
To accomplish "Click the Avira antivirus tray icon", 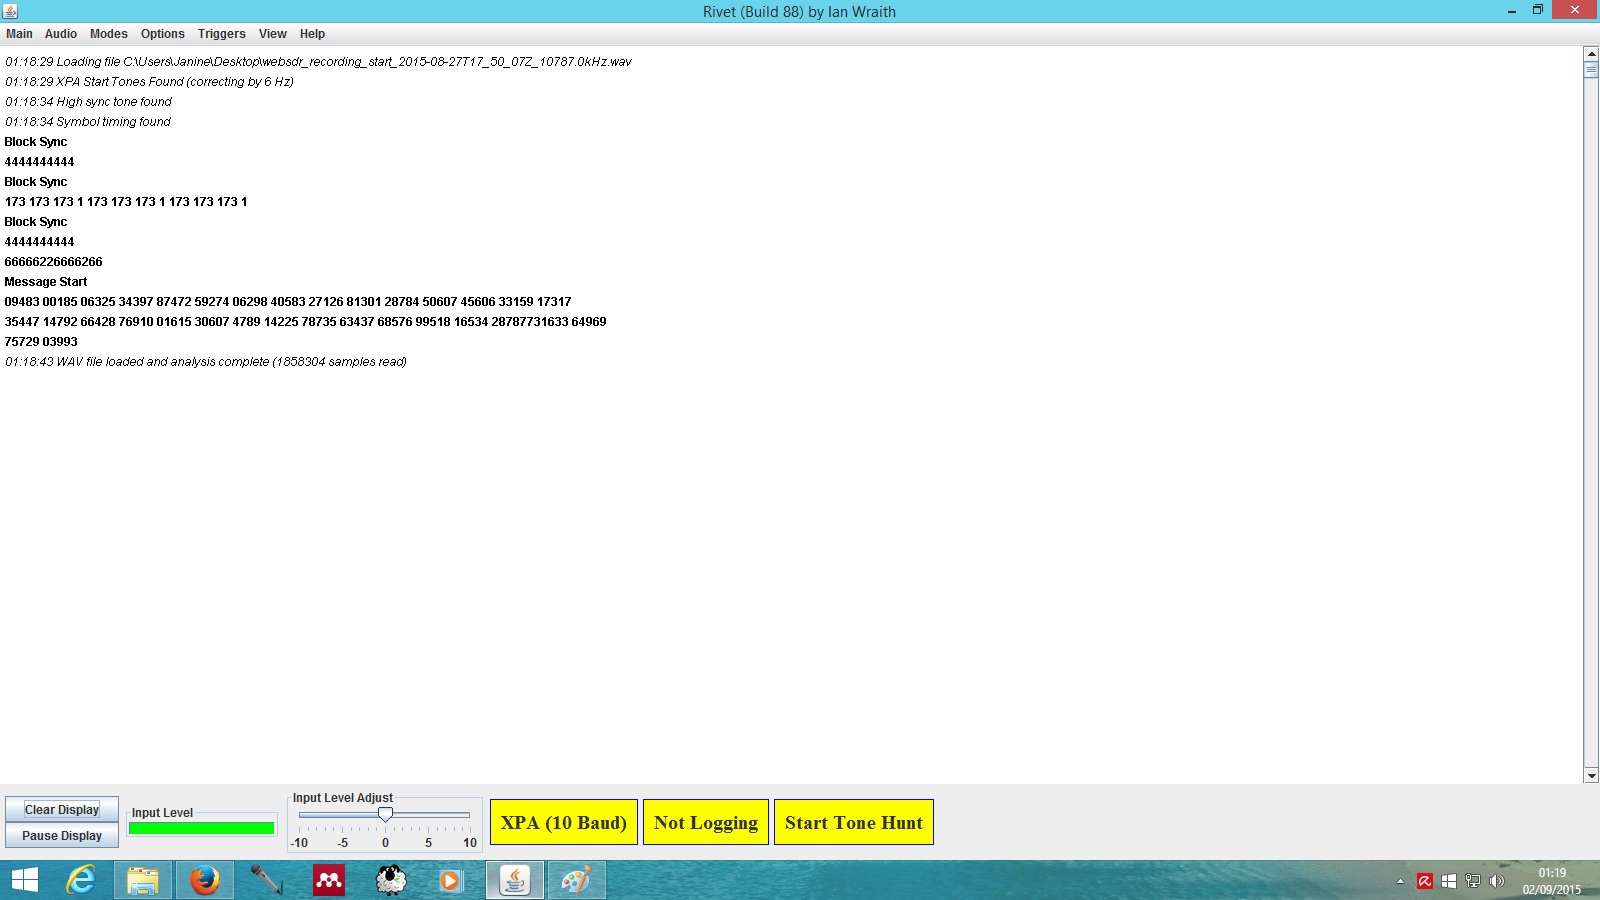I will [1425, 881].
